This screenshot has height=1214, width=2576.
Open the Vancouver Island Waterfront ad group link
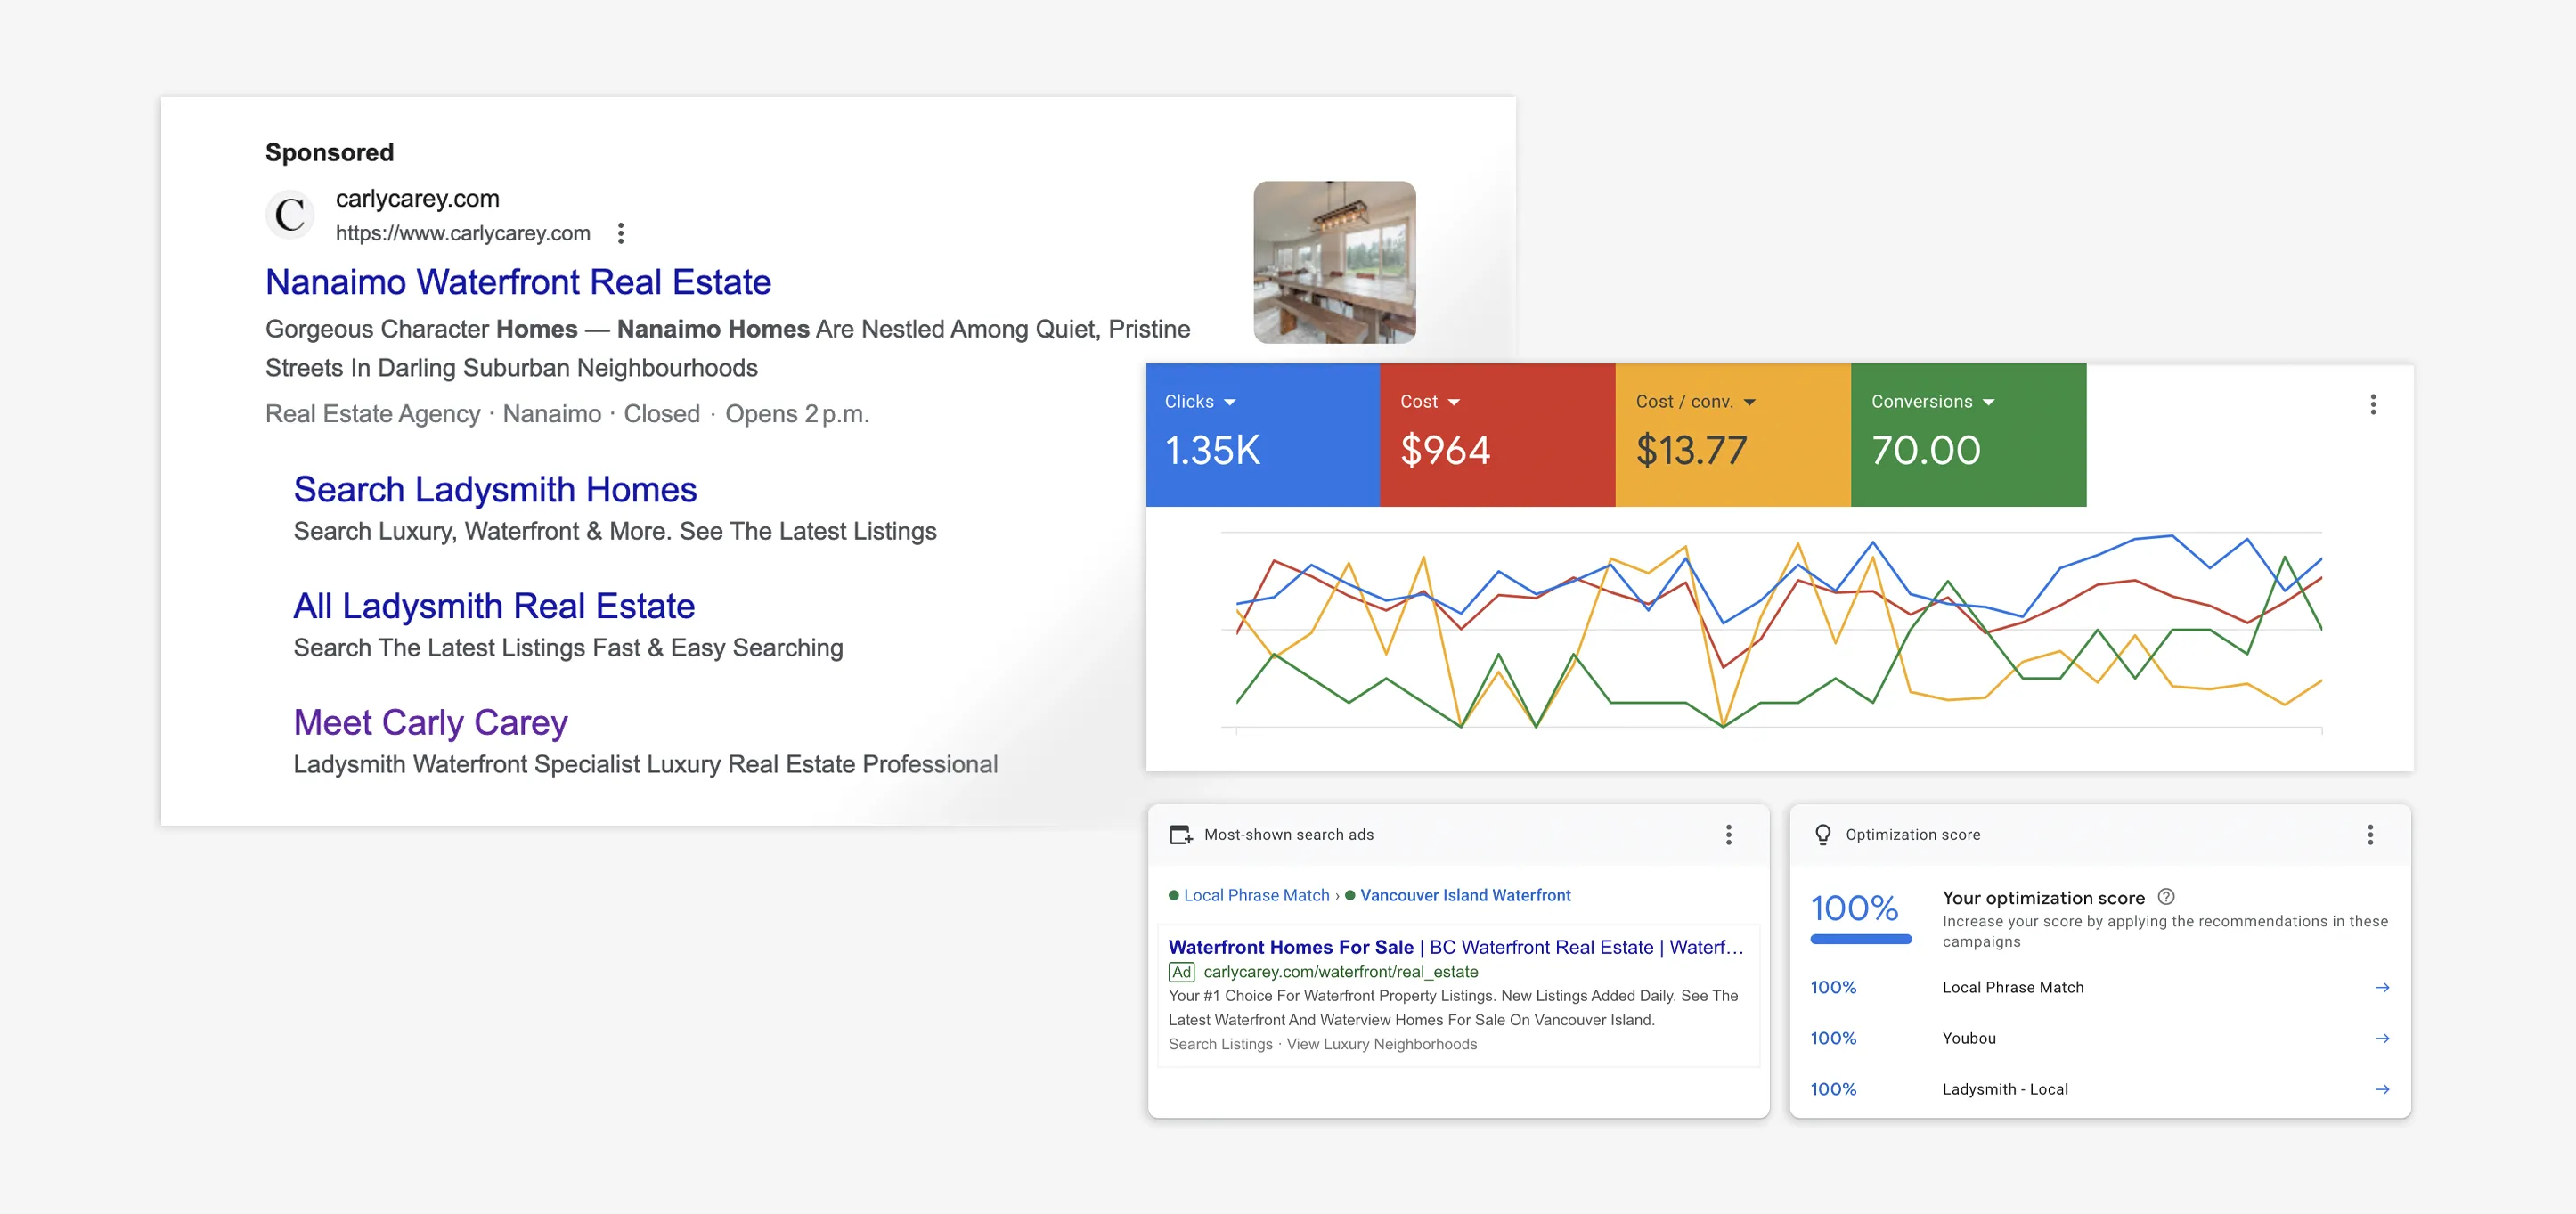1465,895
